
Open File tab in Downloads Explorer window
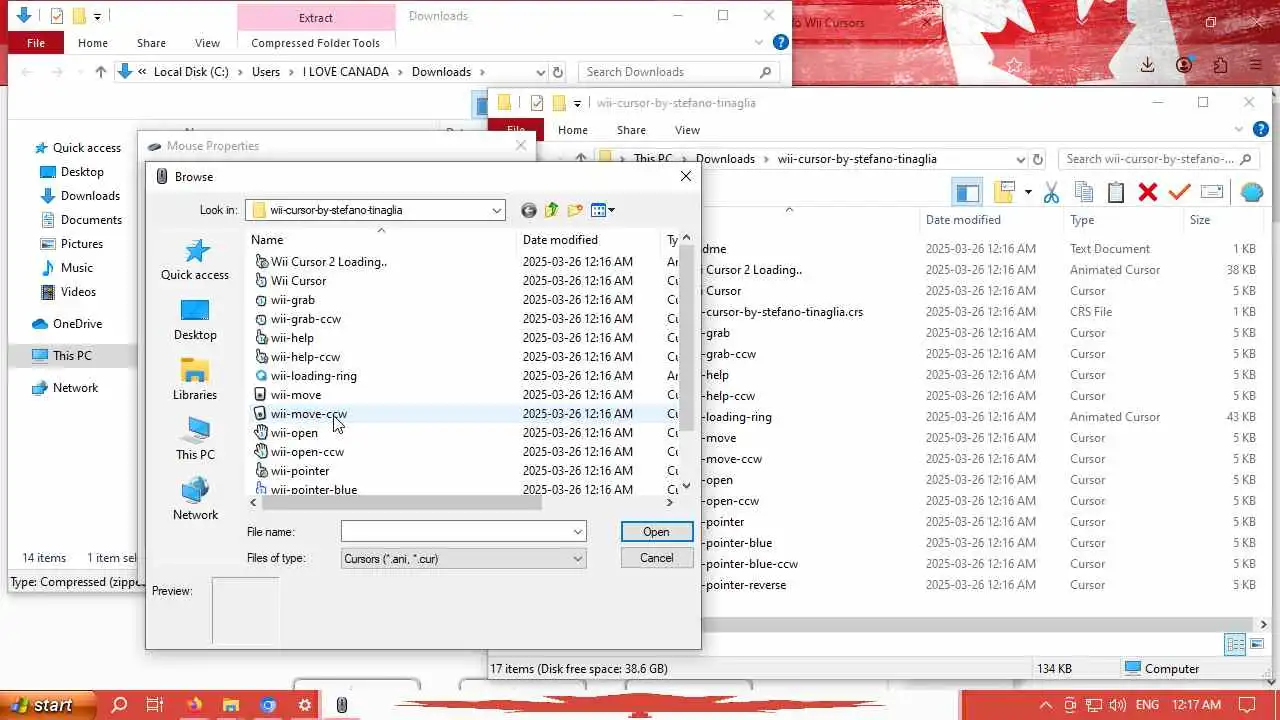(36, 43)
